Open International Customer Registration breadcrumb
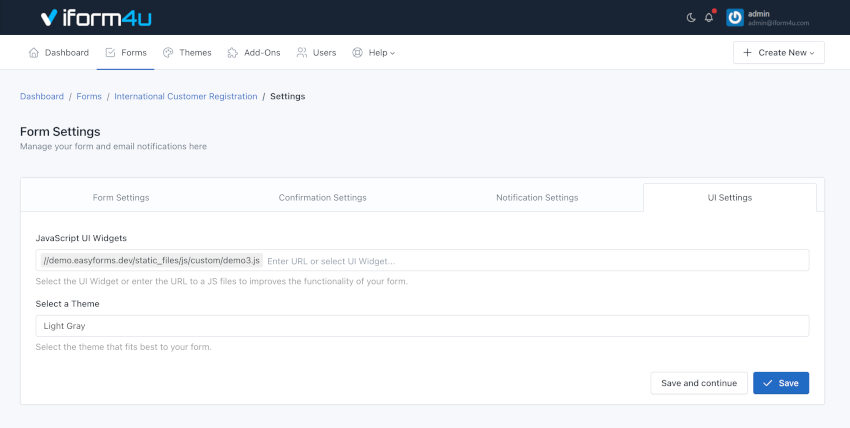The image size is (850, 428). (x=186, y=96)
